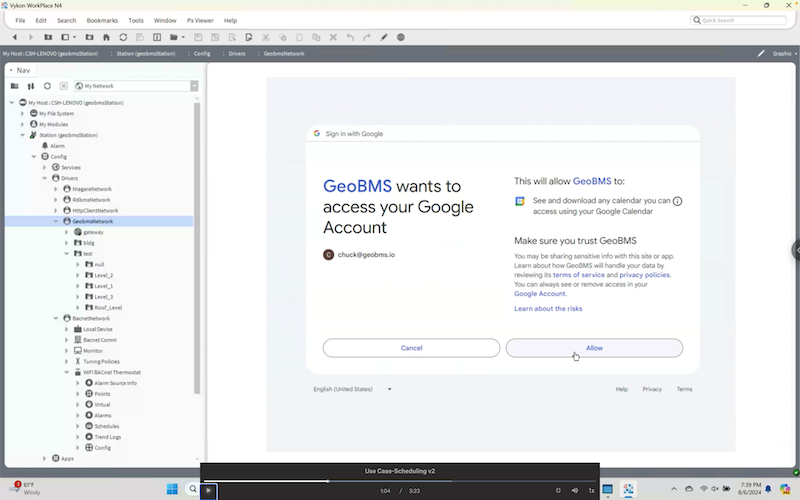Click the Learn about the risks link
This screenshot has width=800, height=500.
coord(548,309)
